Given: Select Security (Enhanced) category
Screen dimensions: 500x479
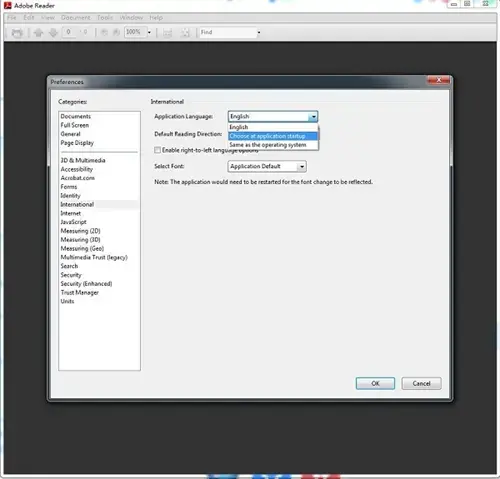Looking at the screenshot, I should [x=86, y=284].
